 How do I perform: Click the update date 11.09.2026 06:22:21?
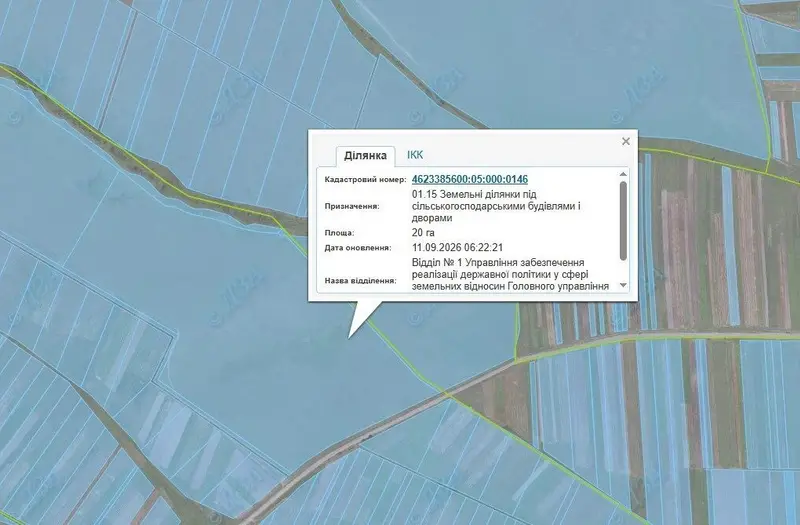click(458, 247)
